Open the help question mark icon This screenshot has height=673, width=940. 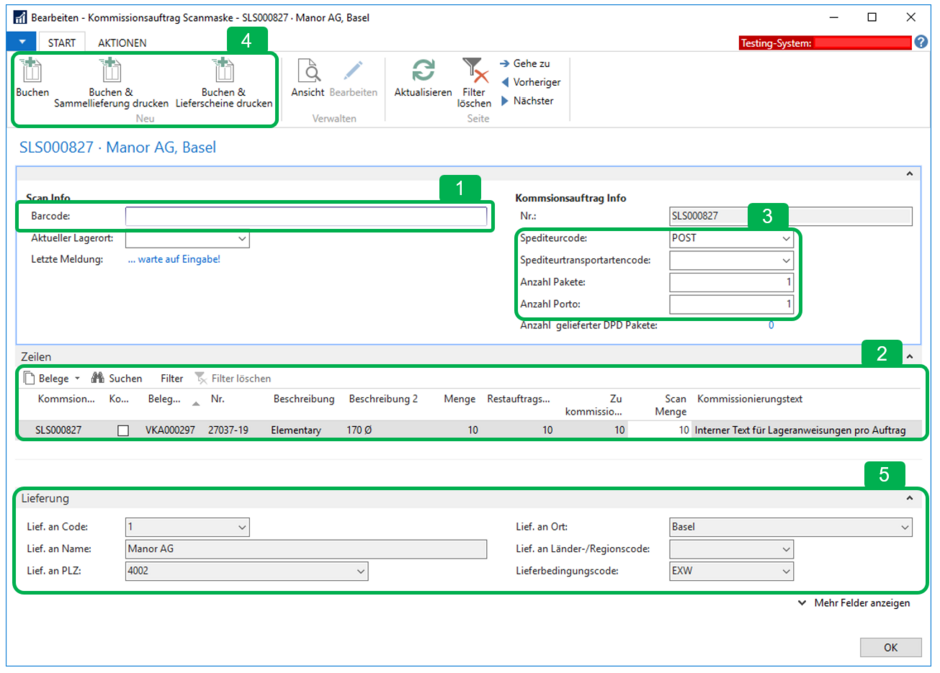[921, 42]
